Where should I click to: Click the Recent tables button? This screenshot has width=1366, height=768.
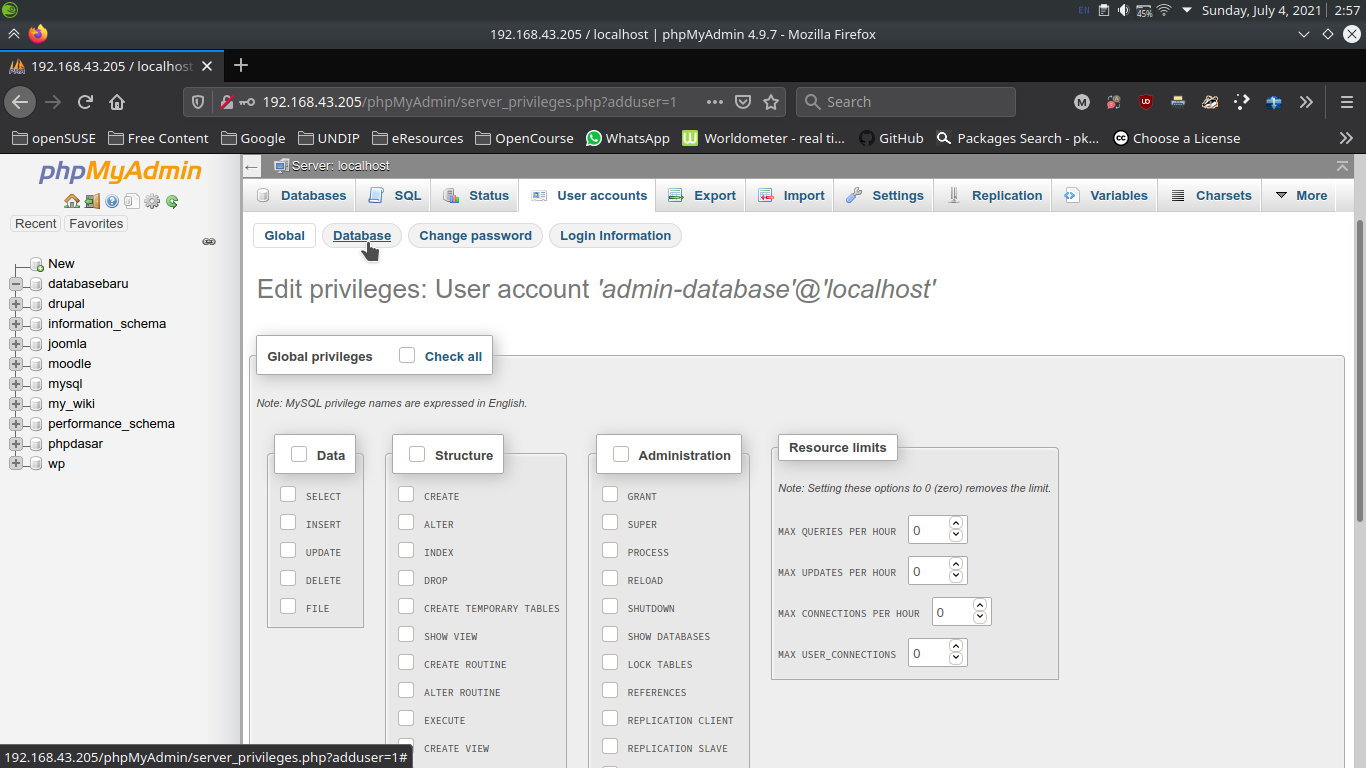(36, 224)
